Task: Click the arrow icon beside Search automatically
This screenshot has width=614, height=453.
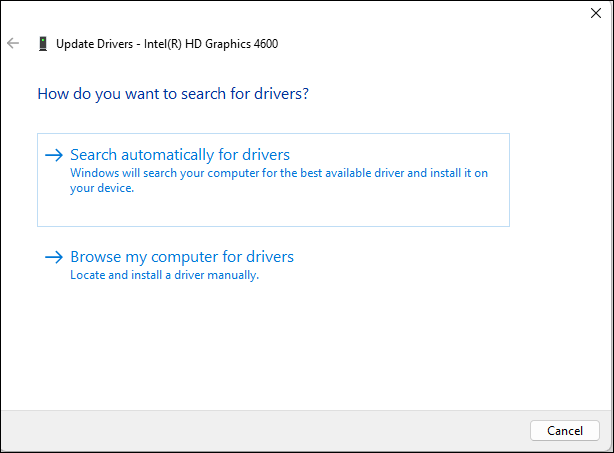Action: point(54,155)
